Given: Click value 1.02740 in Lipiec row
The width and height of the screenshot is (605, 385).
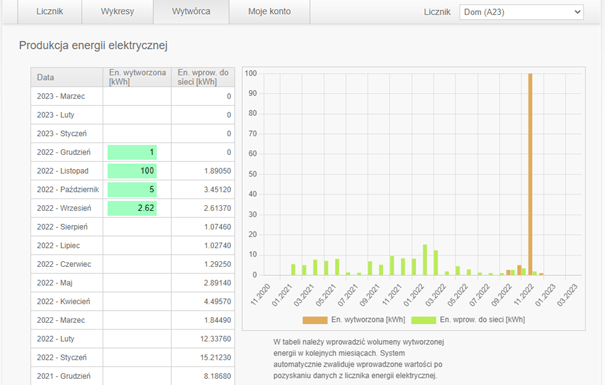Looking at the screenshot, I should click(218, 246).
